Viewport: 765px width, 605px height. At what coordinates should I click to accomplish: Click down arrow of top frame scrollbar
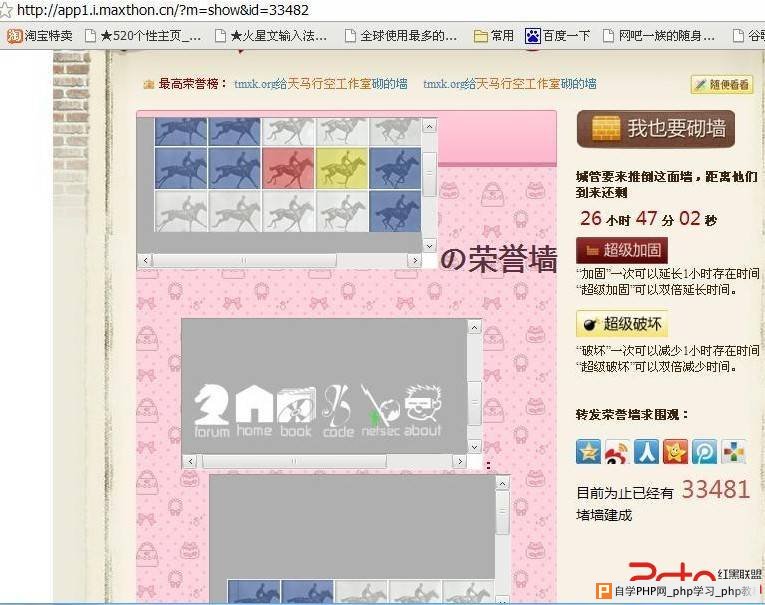click(429, 246)
